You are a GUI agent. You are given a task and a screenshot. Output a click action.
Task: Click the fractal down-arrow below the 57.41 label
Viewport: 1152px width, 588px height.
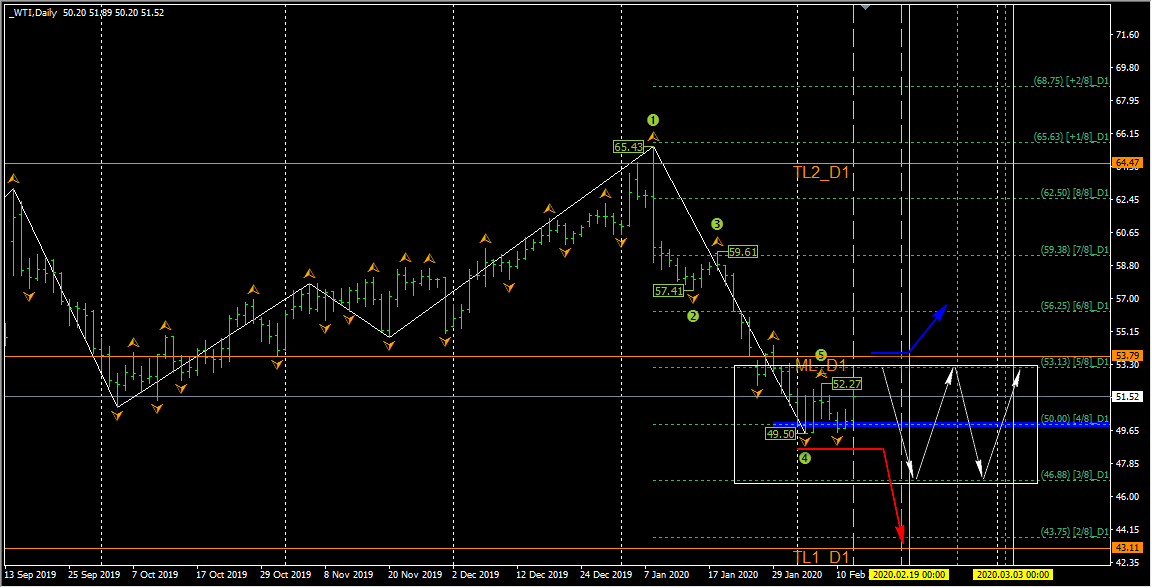pos(693,298)
